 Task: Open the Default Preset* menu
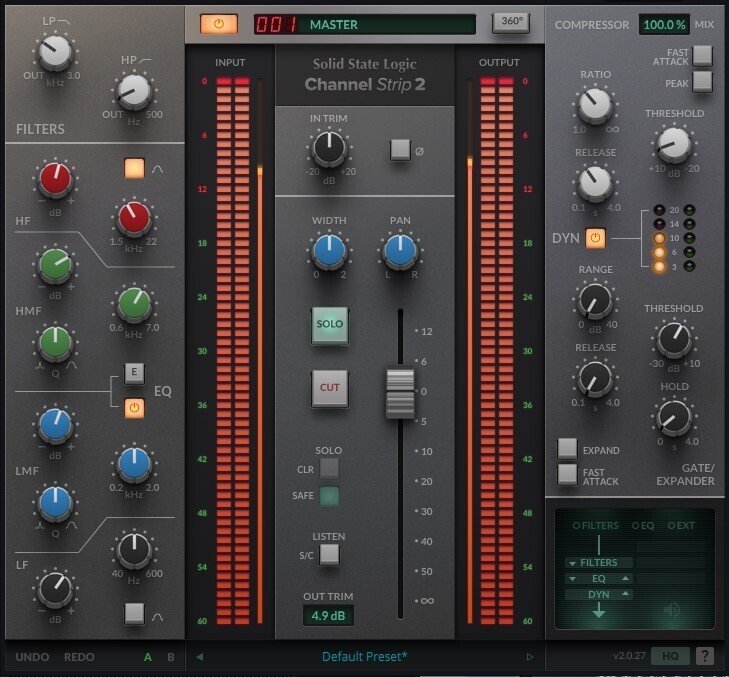point(364,657)
